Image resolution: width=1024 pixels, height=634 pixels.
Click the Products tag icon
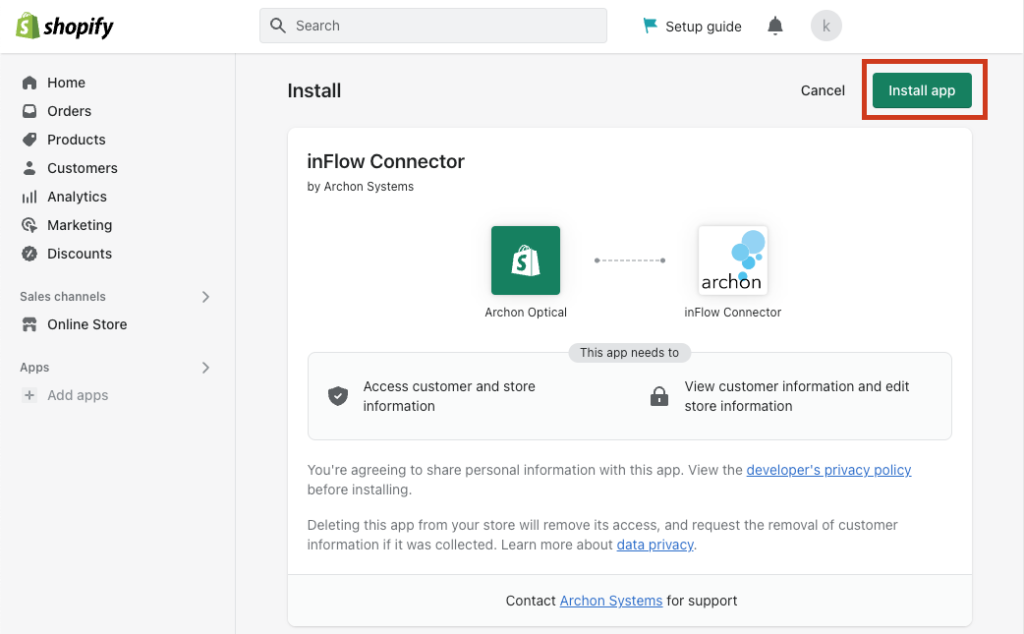[x=29, y=140]
